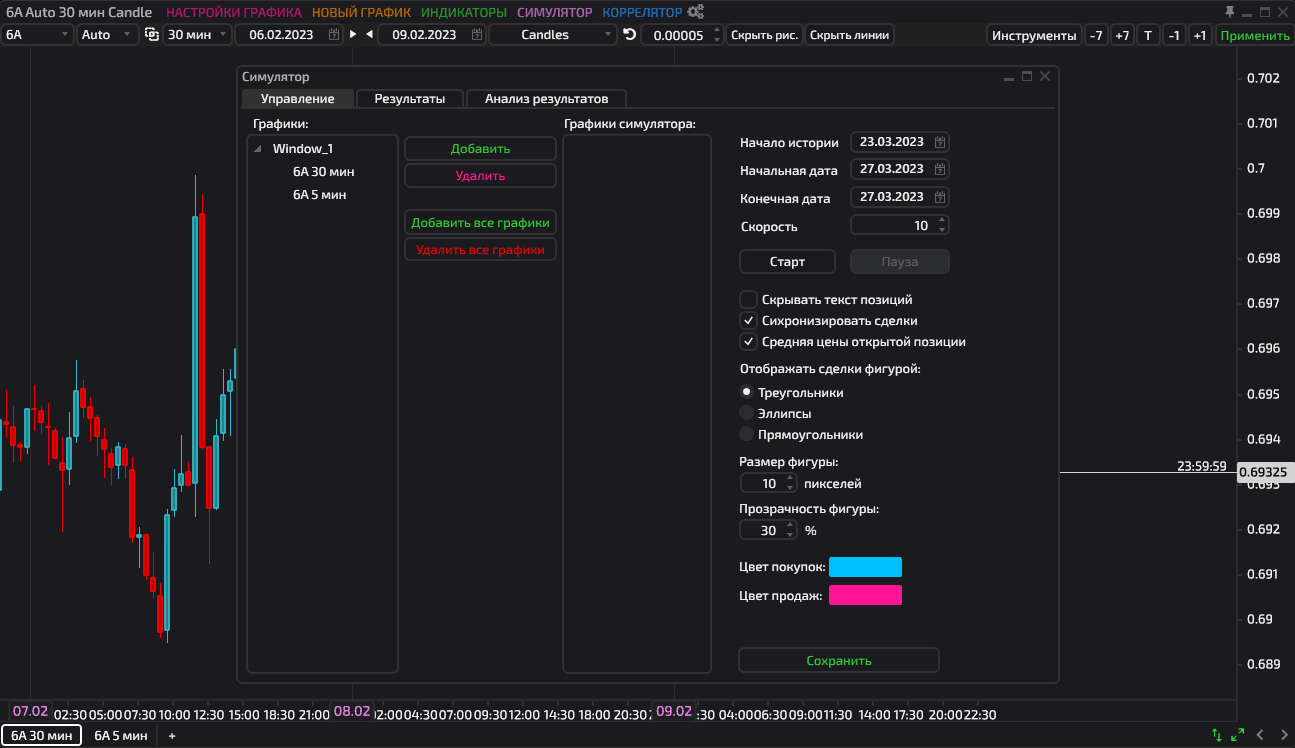Viewport: 1295px width, 748px height.
Task: Enable Скрывать текст позиций checkbox
Action: click(748, 299)
